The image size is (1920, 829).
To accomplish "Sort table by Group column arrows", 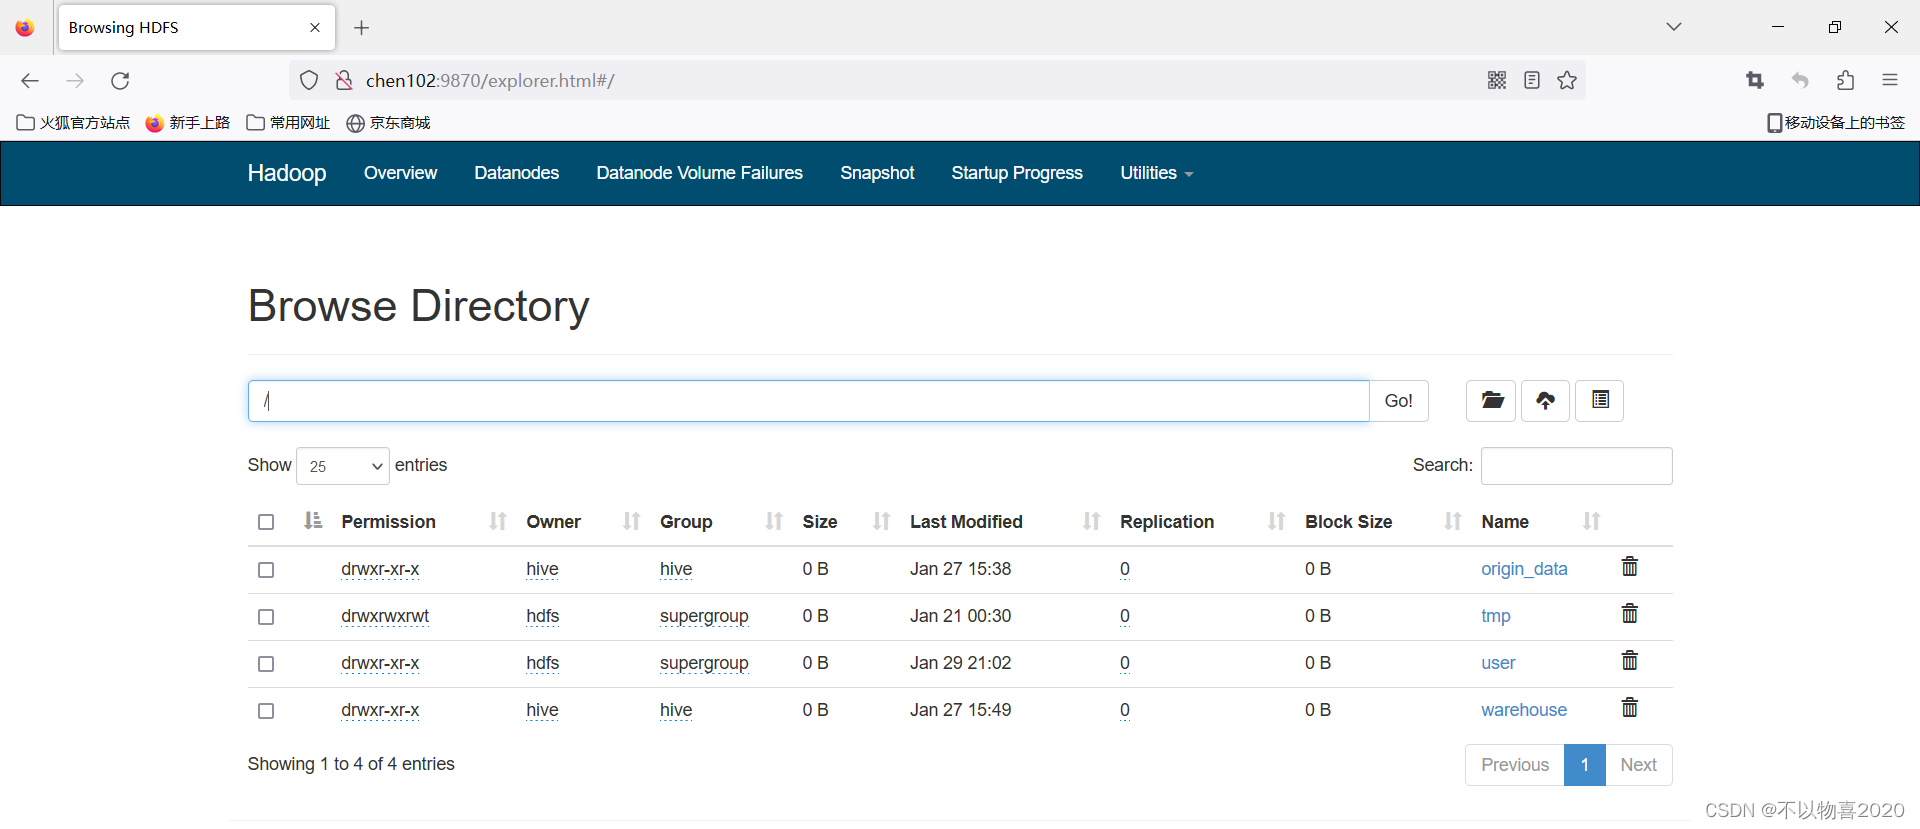I will pyautogui.click(x=774, y=521).
